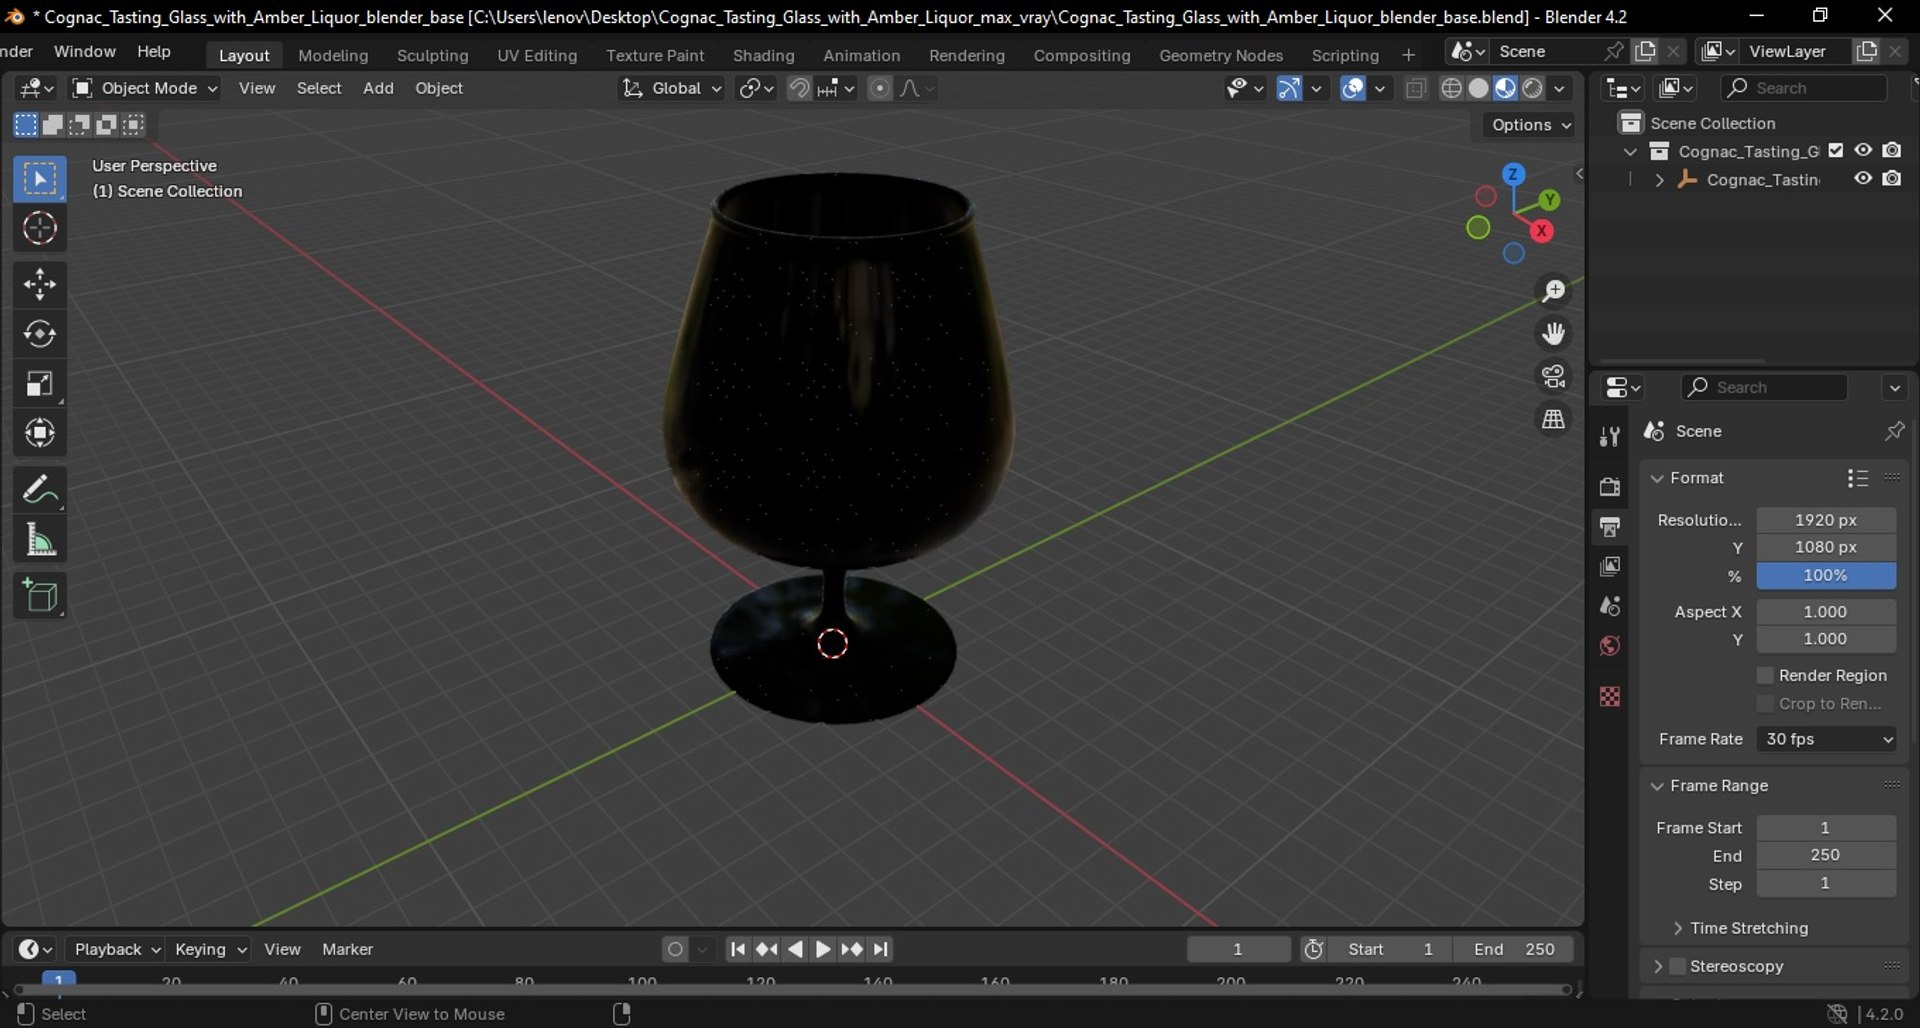Open the World properties tab
This screenshot has height=1028, width=1920.
pos(1610,646)
